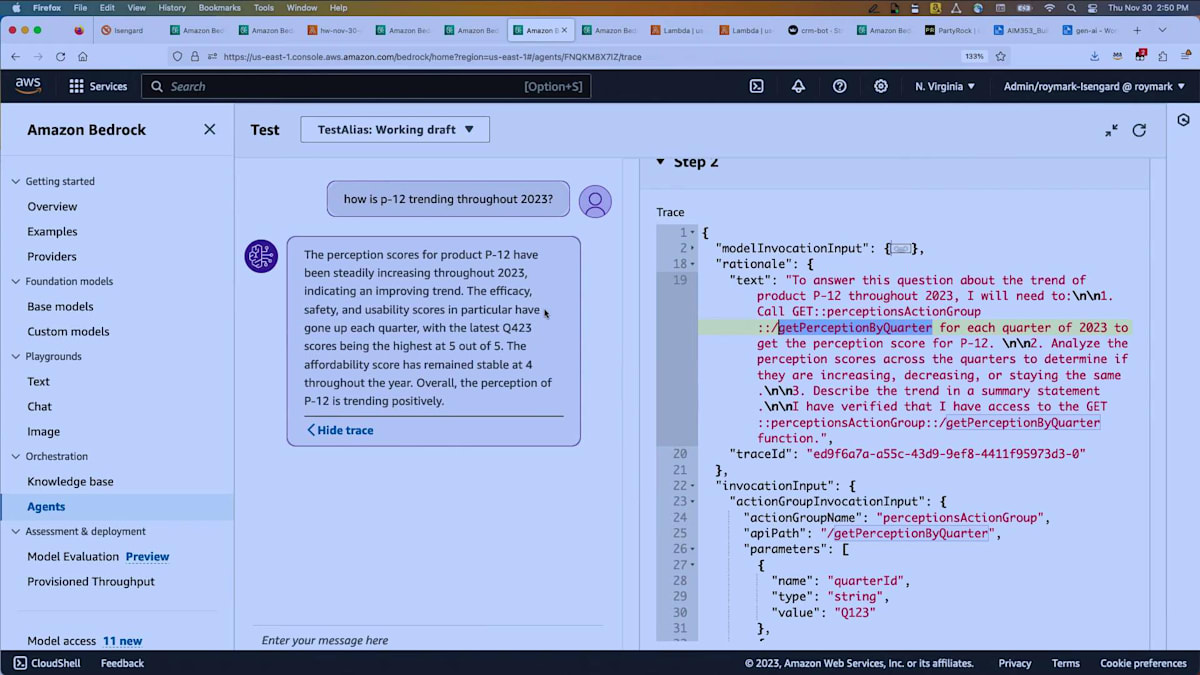Open the TestAlias: Working draft dropdown
The height and width of the screenshot is (675, 1200).
pos(395,129)
